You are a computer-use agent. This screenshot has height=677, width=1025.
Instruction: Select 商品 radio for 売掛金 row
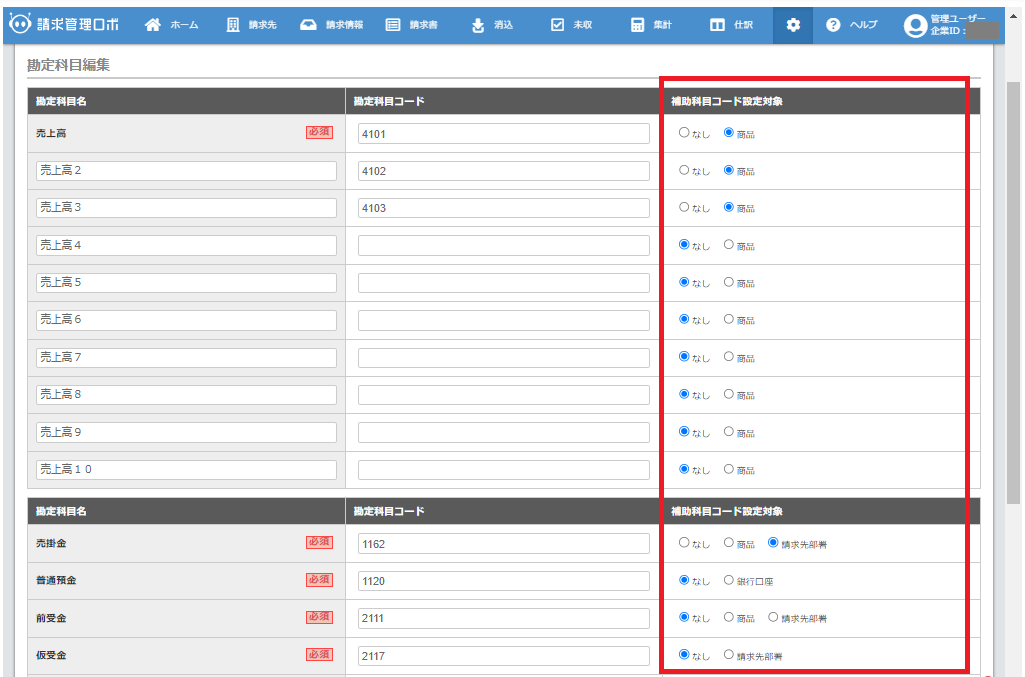pyautogui.click(x=728, y=543)
